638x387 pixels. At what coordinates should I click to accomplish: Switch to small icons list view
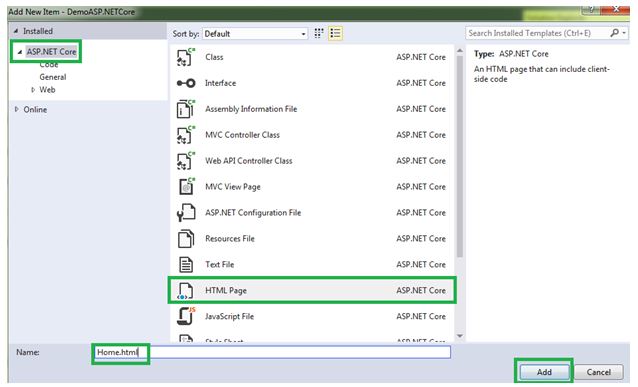335,33
